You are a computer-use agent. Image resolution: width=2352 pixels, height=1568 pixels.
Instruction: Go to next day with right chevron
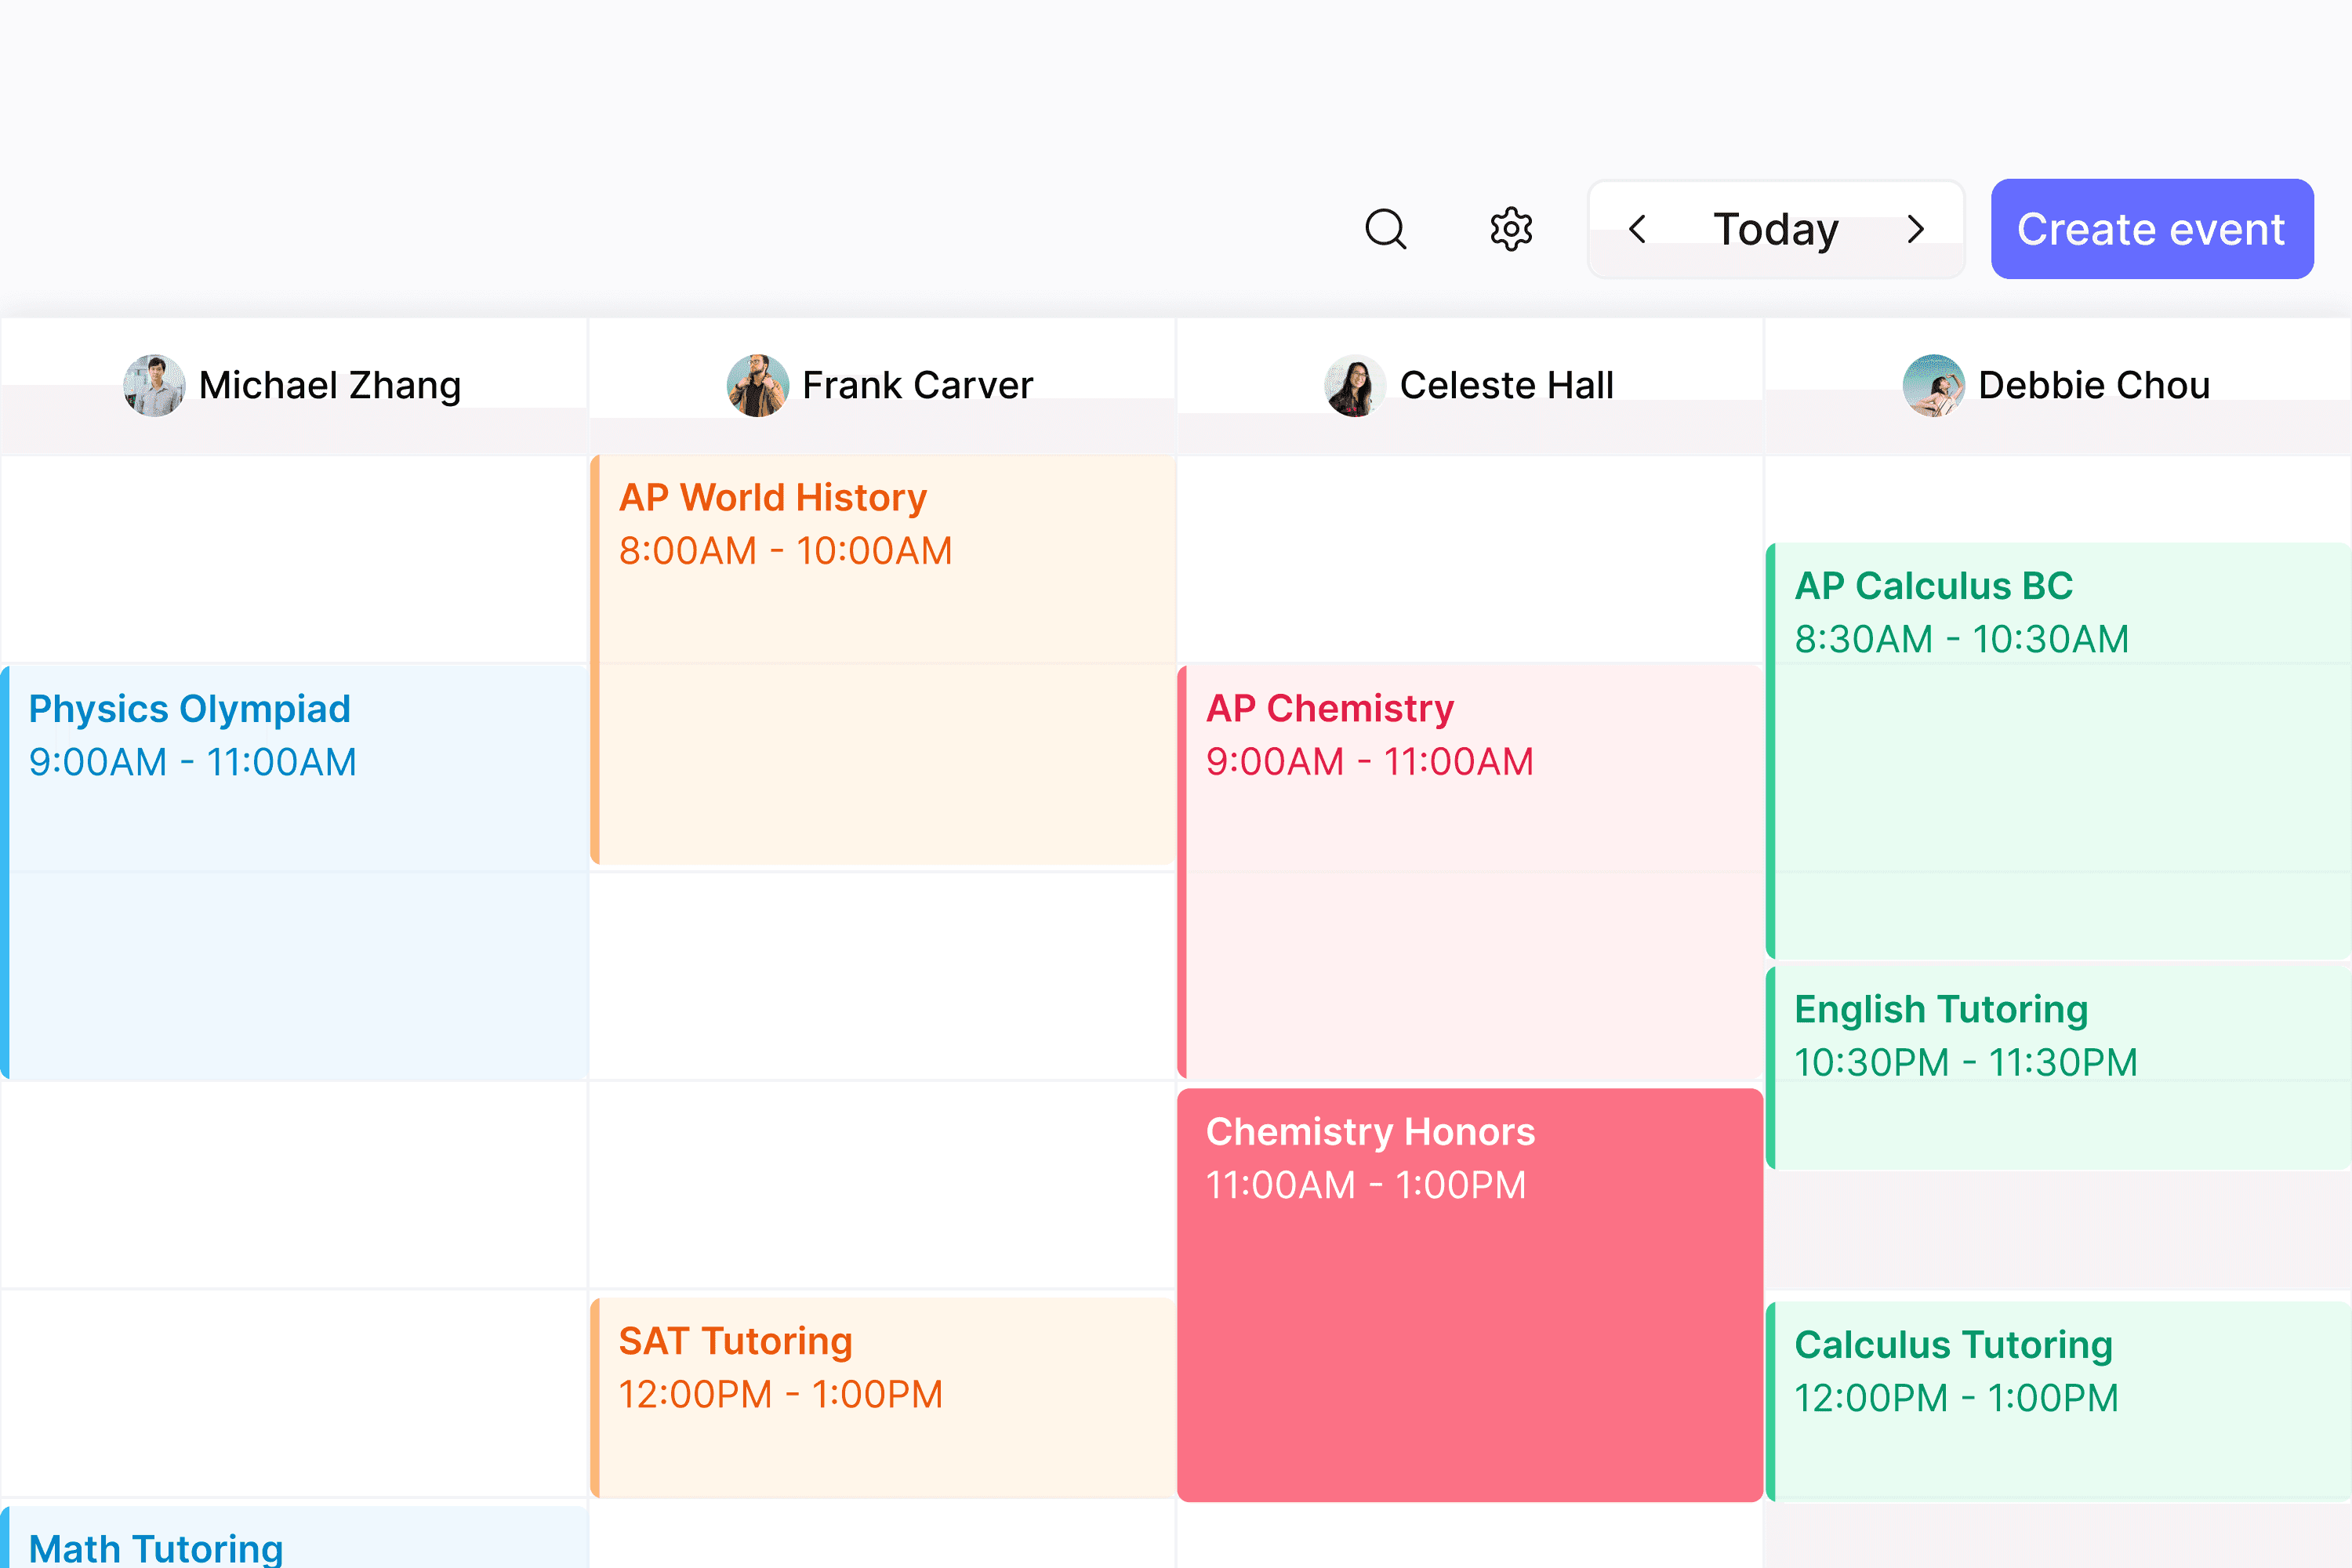tap(1915, 229)
